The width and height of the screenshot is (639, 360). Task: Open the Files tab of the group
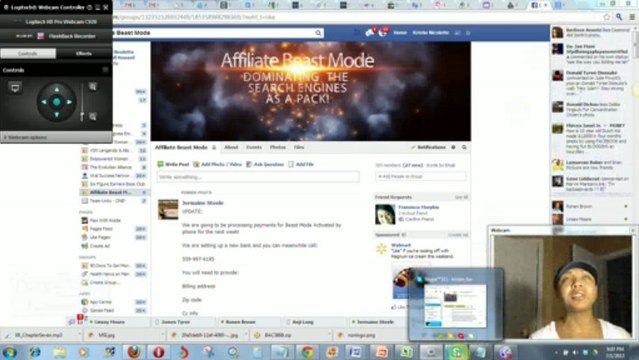pyautogui.click(x=299, y=147)
